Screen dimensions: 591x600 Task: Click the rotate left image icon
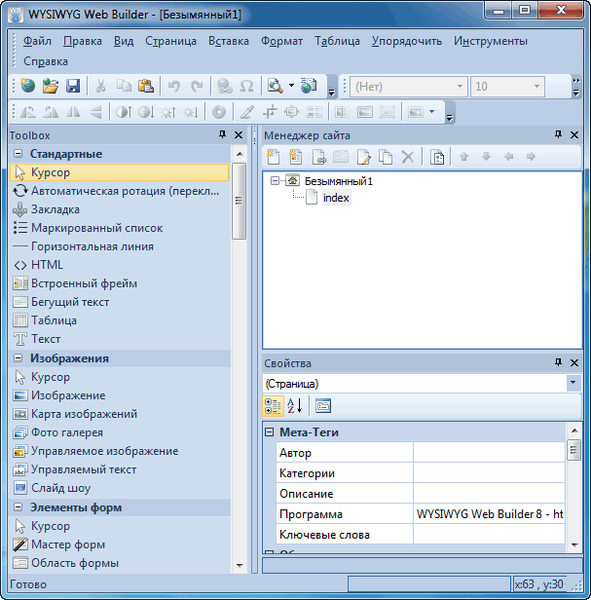[x=28, y=112]
